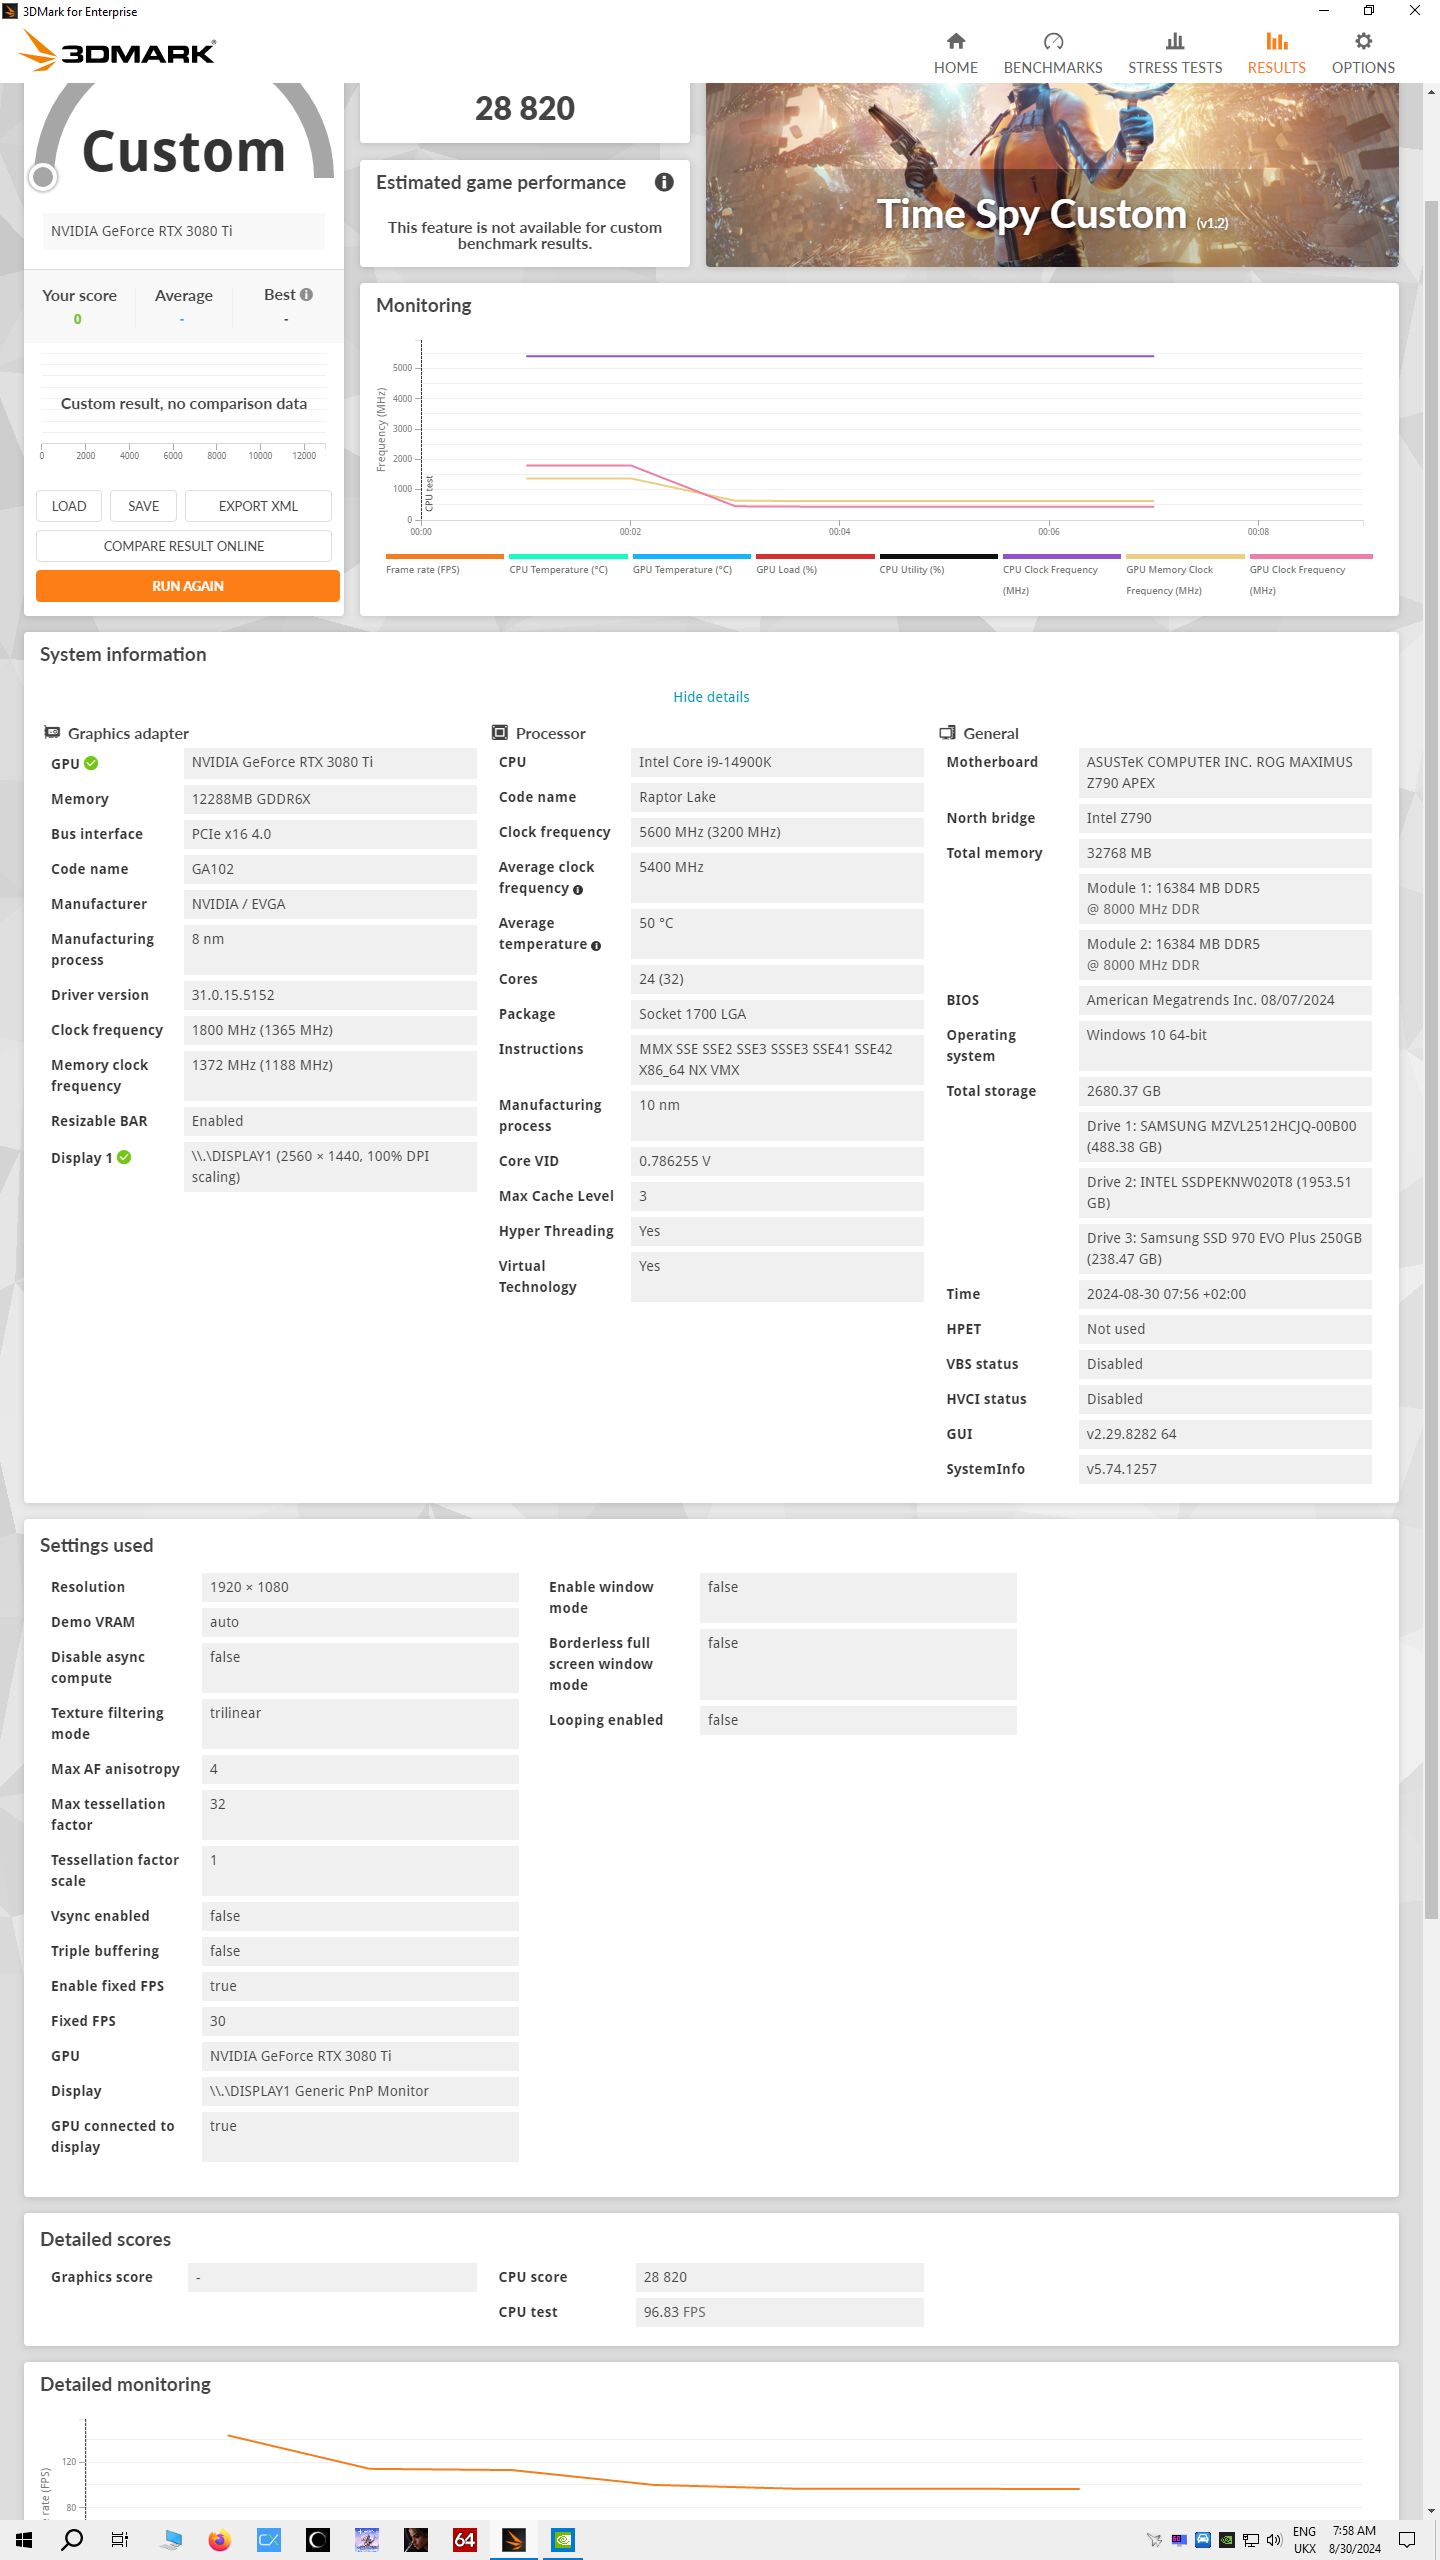Click the green check icon beside Display 1
Image resolution: width=1440 pixels, height=2560 pixels.
click(124, 1157)
